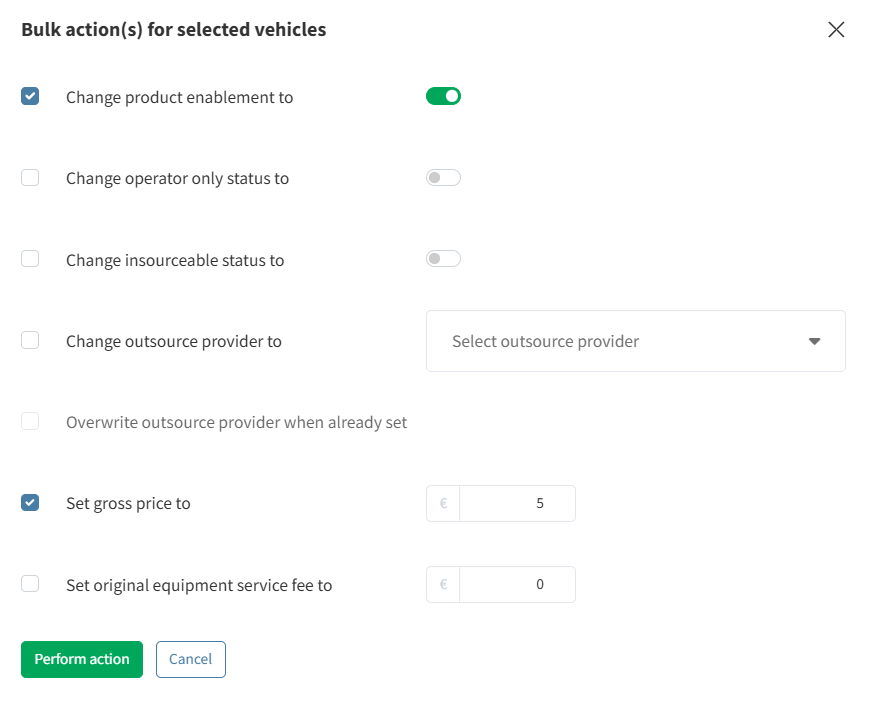
Task: Close the bulk actions dialog
Action: pyautogui.click(x=836, y=30)
